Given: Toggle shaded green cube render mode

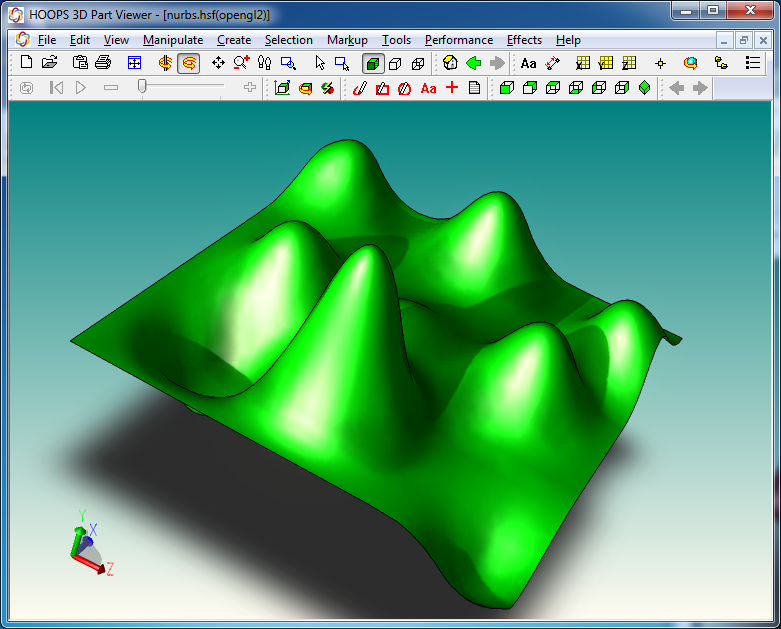Looking at the screenshot, I should pyautogui.click(x=373, y=63).
